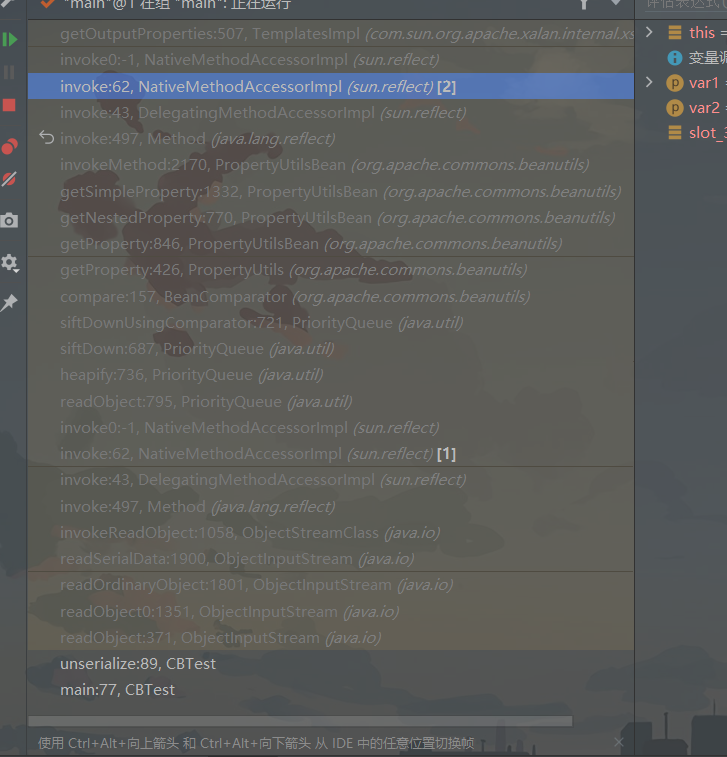The image size is (727, 757).
Task: Open the thread selector dropdown arrow
Action: click(x=615, y=4)
